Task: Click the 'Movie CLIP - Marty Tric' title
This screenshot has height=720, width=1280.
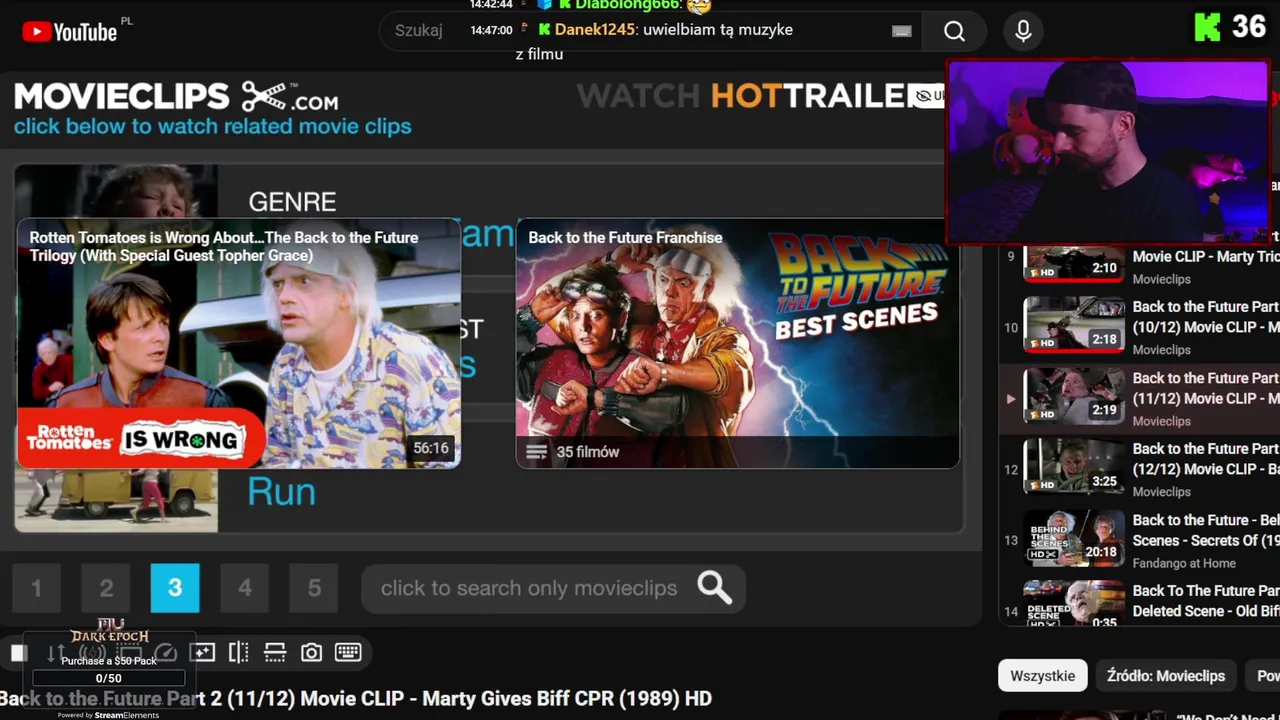Action: [1206, 257]
